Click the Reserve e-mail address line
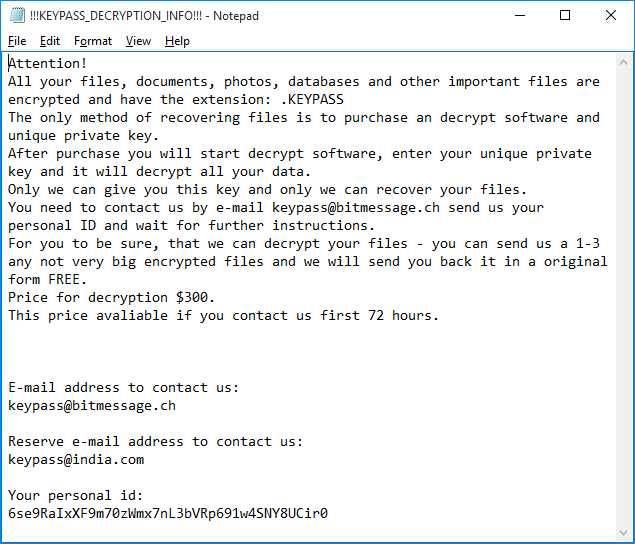 pos(155,442)
